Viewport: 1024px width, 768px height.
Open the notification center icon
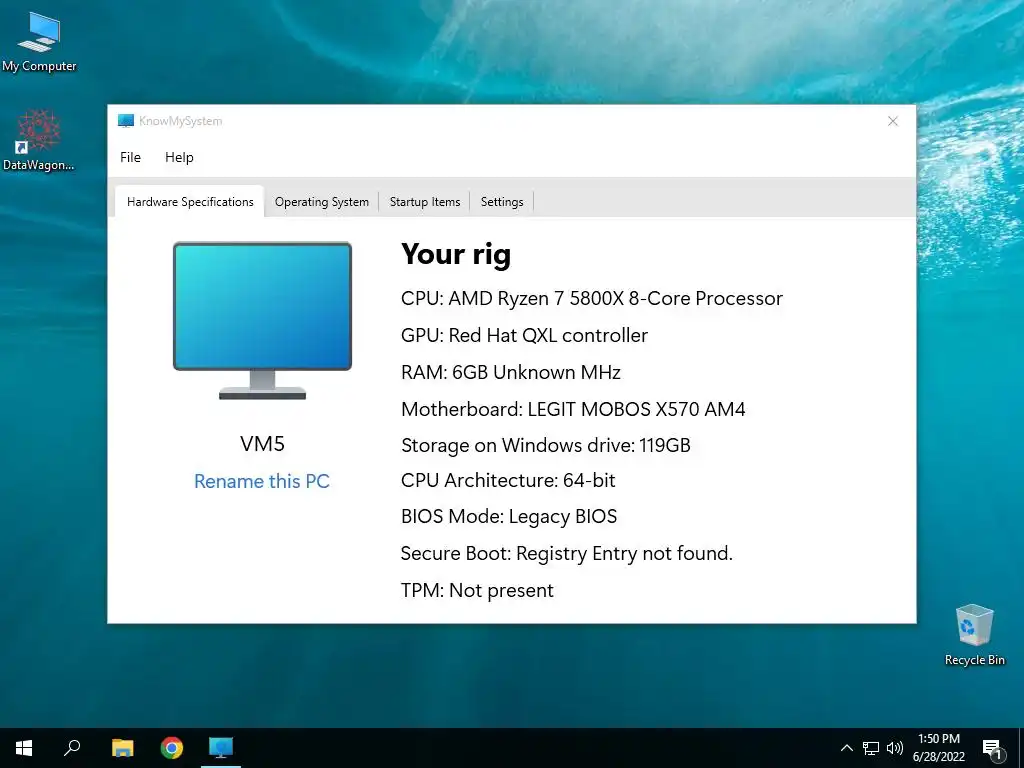click(993, 749)
